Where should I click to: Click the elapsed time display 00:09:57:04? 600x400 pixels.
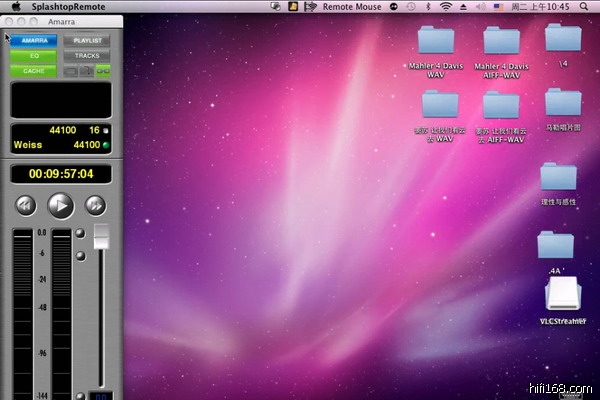[61, 173]
